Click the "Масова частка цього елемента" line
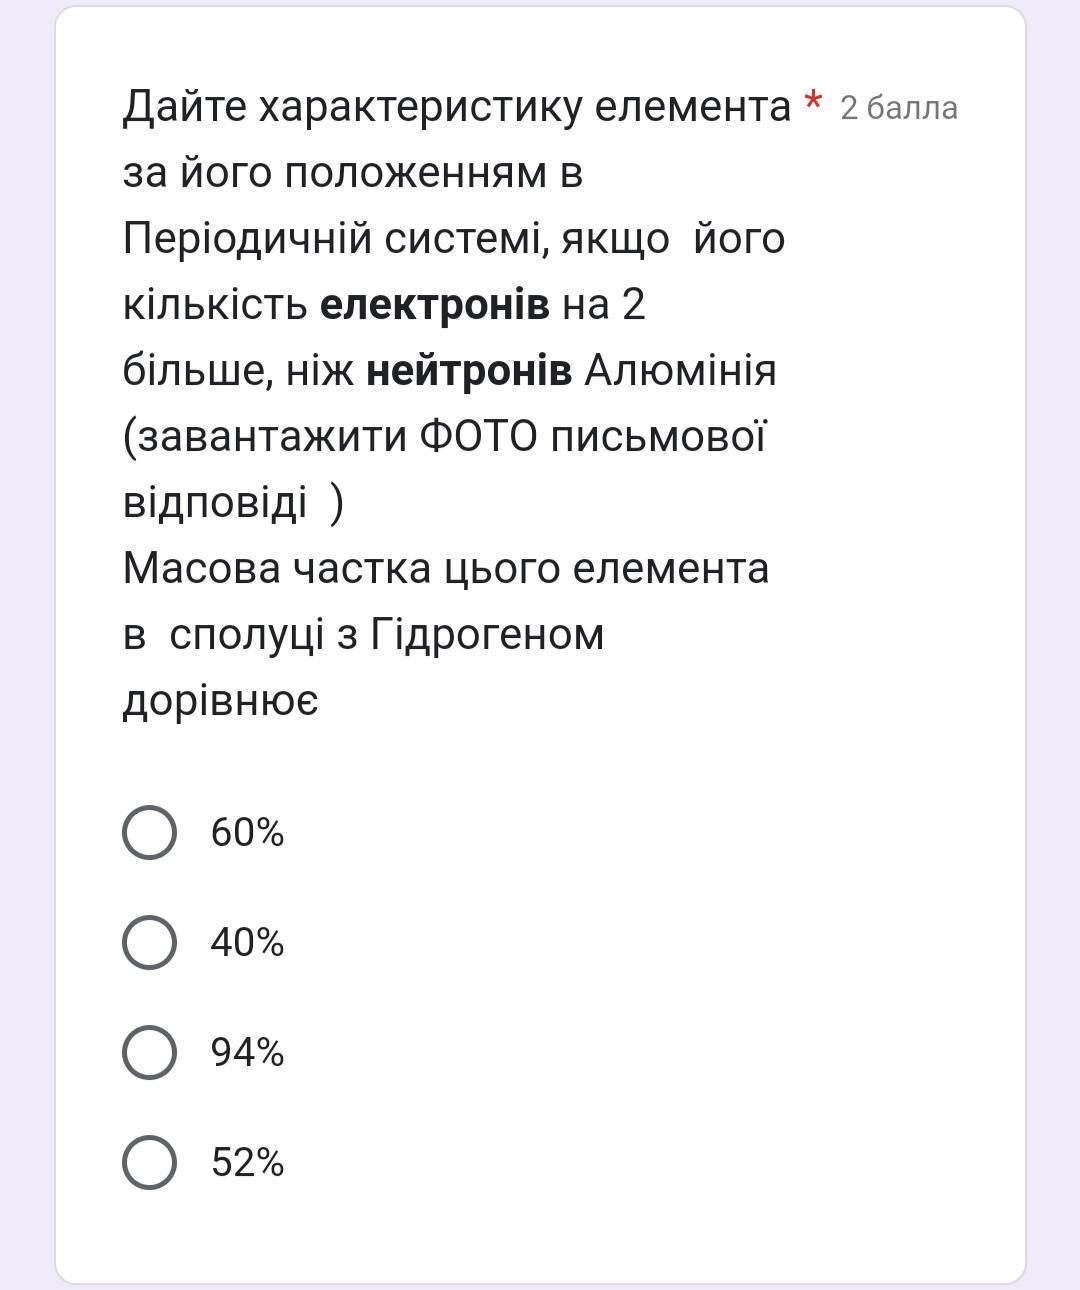1080x1290 pixels. (446, 569)
